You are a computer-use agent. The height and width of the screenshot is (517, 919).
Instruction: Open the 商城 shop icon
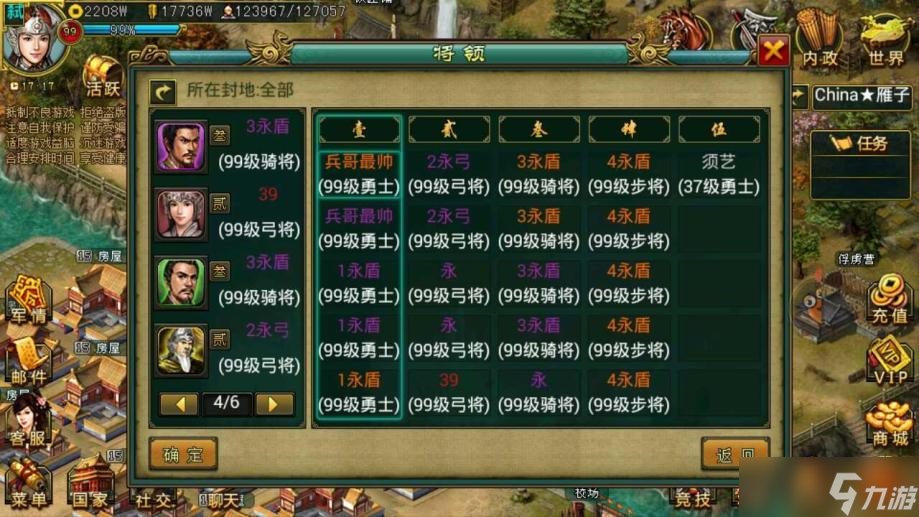pos(890,424)
